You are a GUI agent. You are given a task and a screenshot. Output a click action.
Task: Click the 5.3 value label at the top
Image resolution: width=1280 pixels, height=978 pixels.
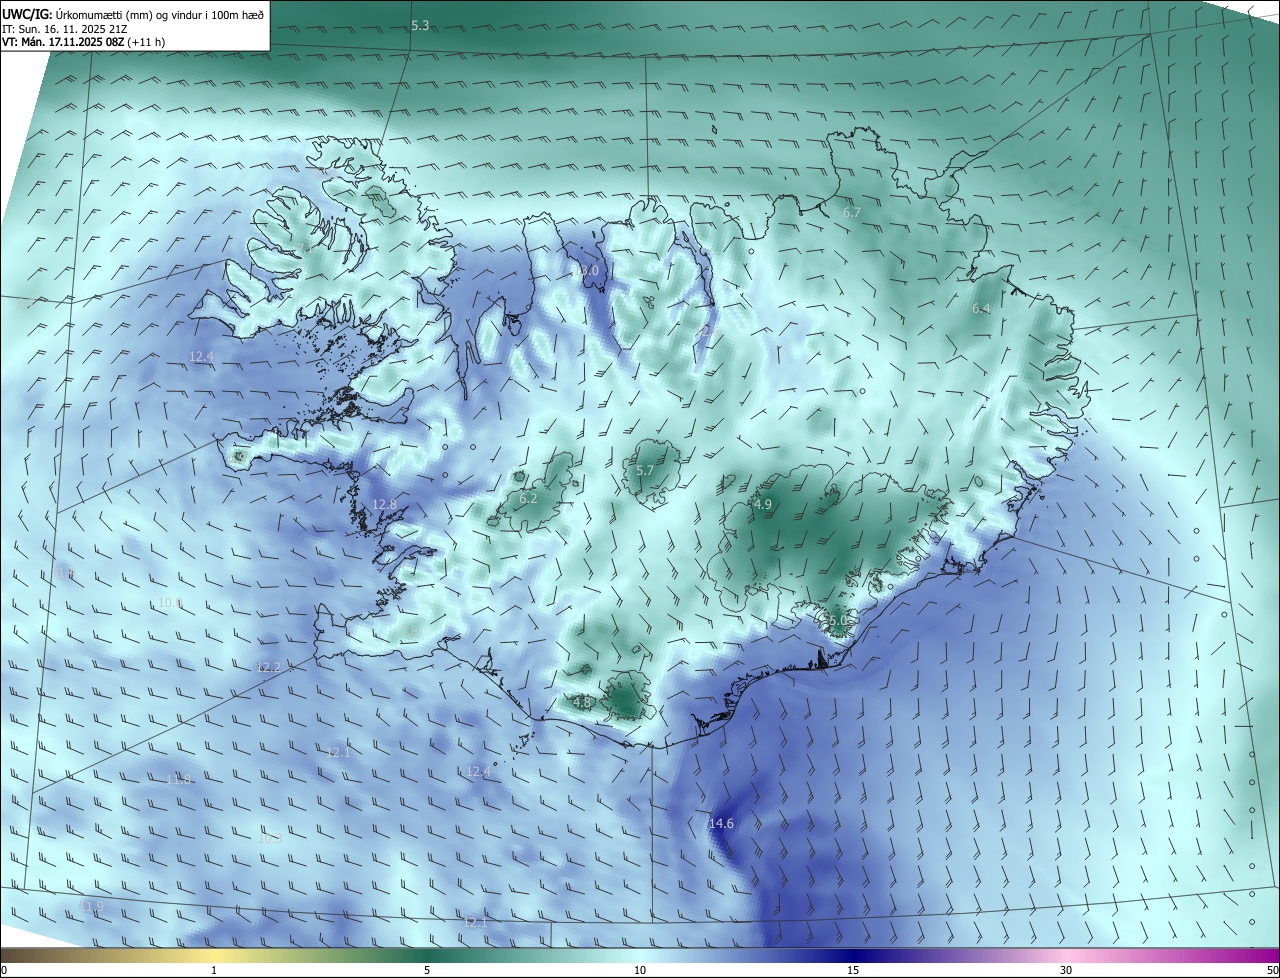(x=420, y=25)
